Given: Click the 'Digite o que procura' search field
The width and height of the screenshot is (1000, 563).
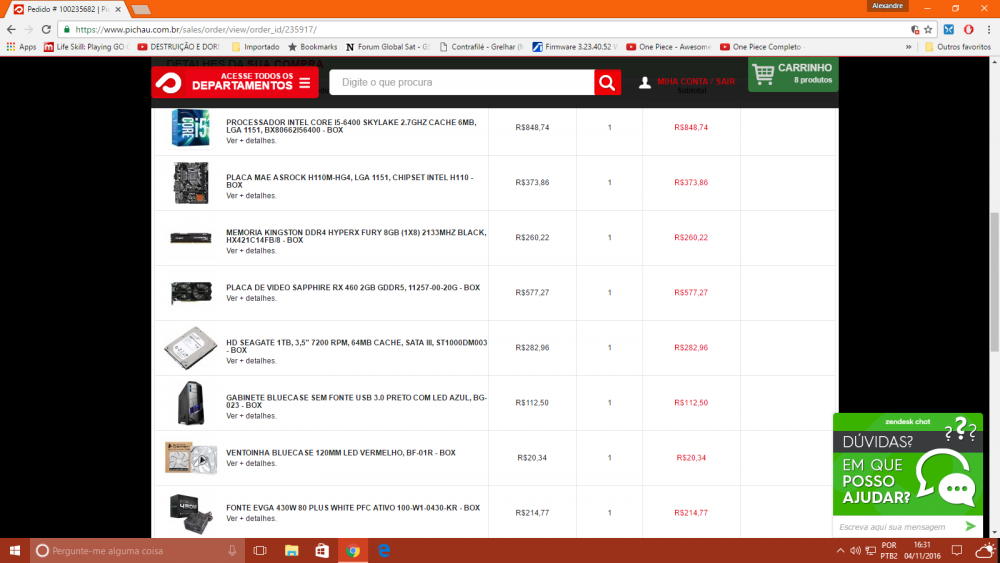Looking at the screenshot, I should point(460,82).
